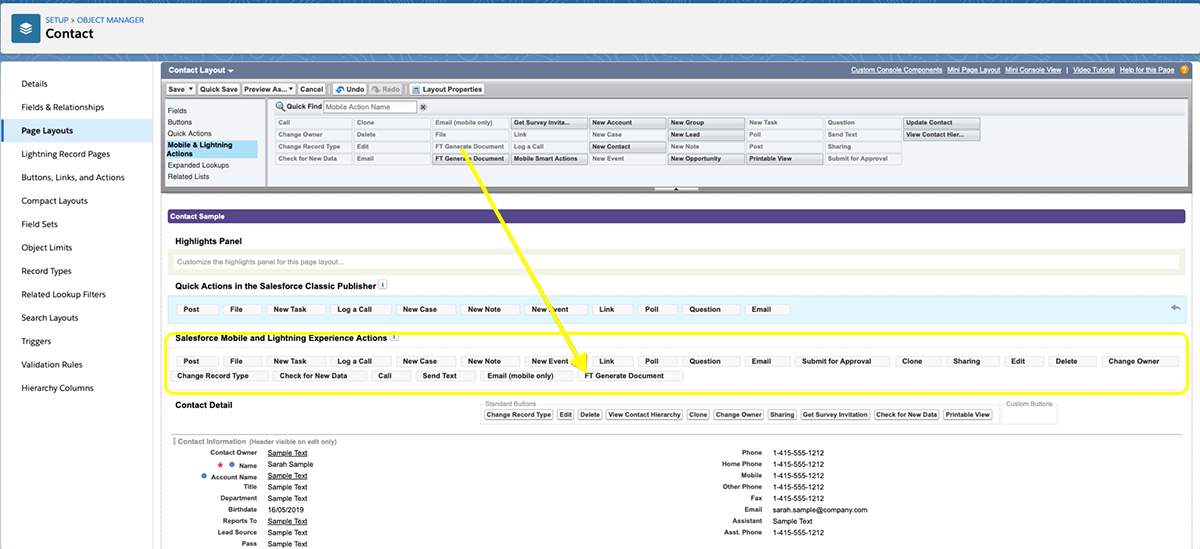Select Buttons palette category

pos(180,121)
